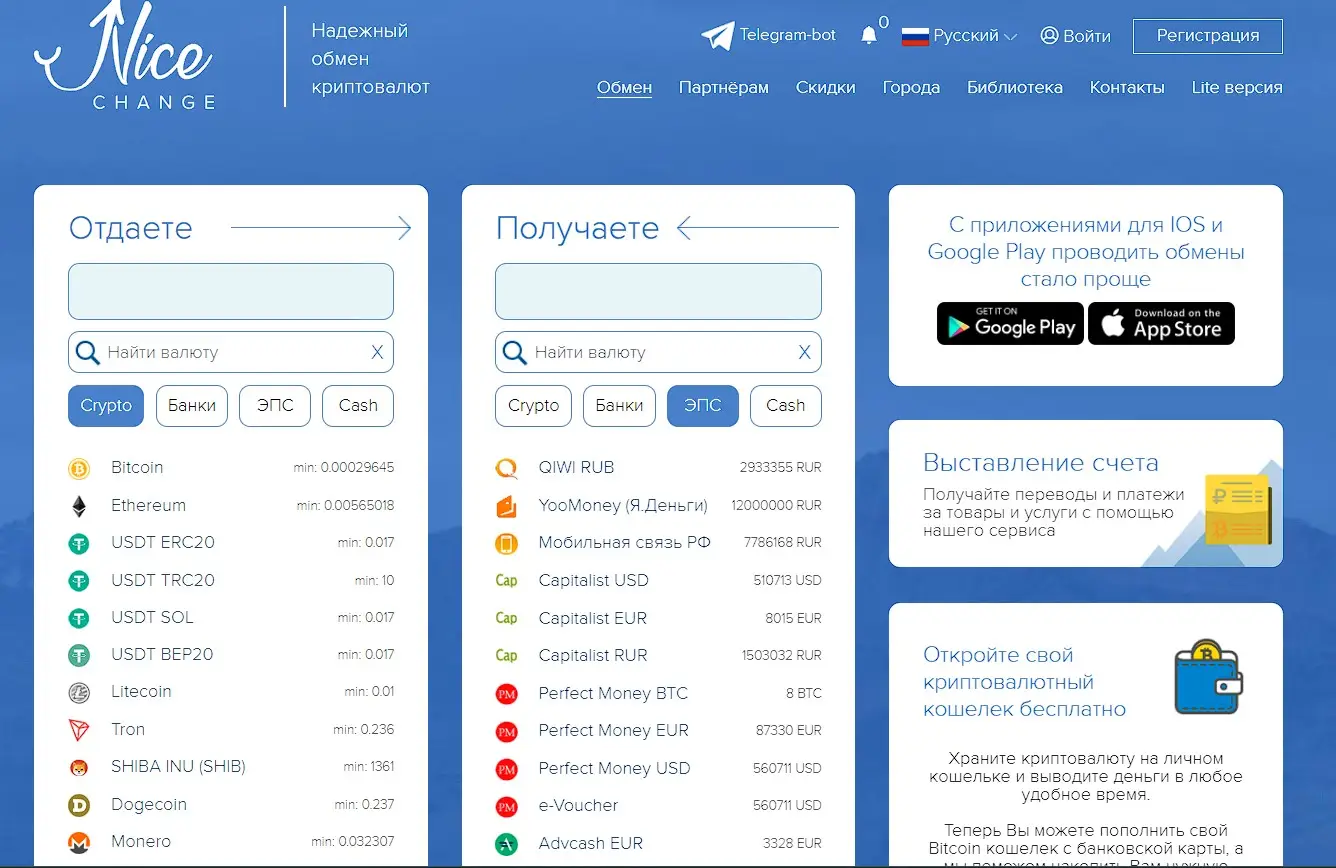Click the Capitalist USD Cap icon
The height and width of the screenshot is (868, 1336).
[507, 581]
